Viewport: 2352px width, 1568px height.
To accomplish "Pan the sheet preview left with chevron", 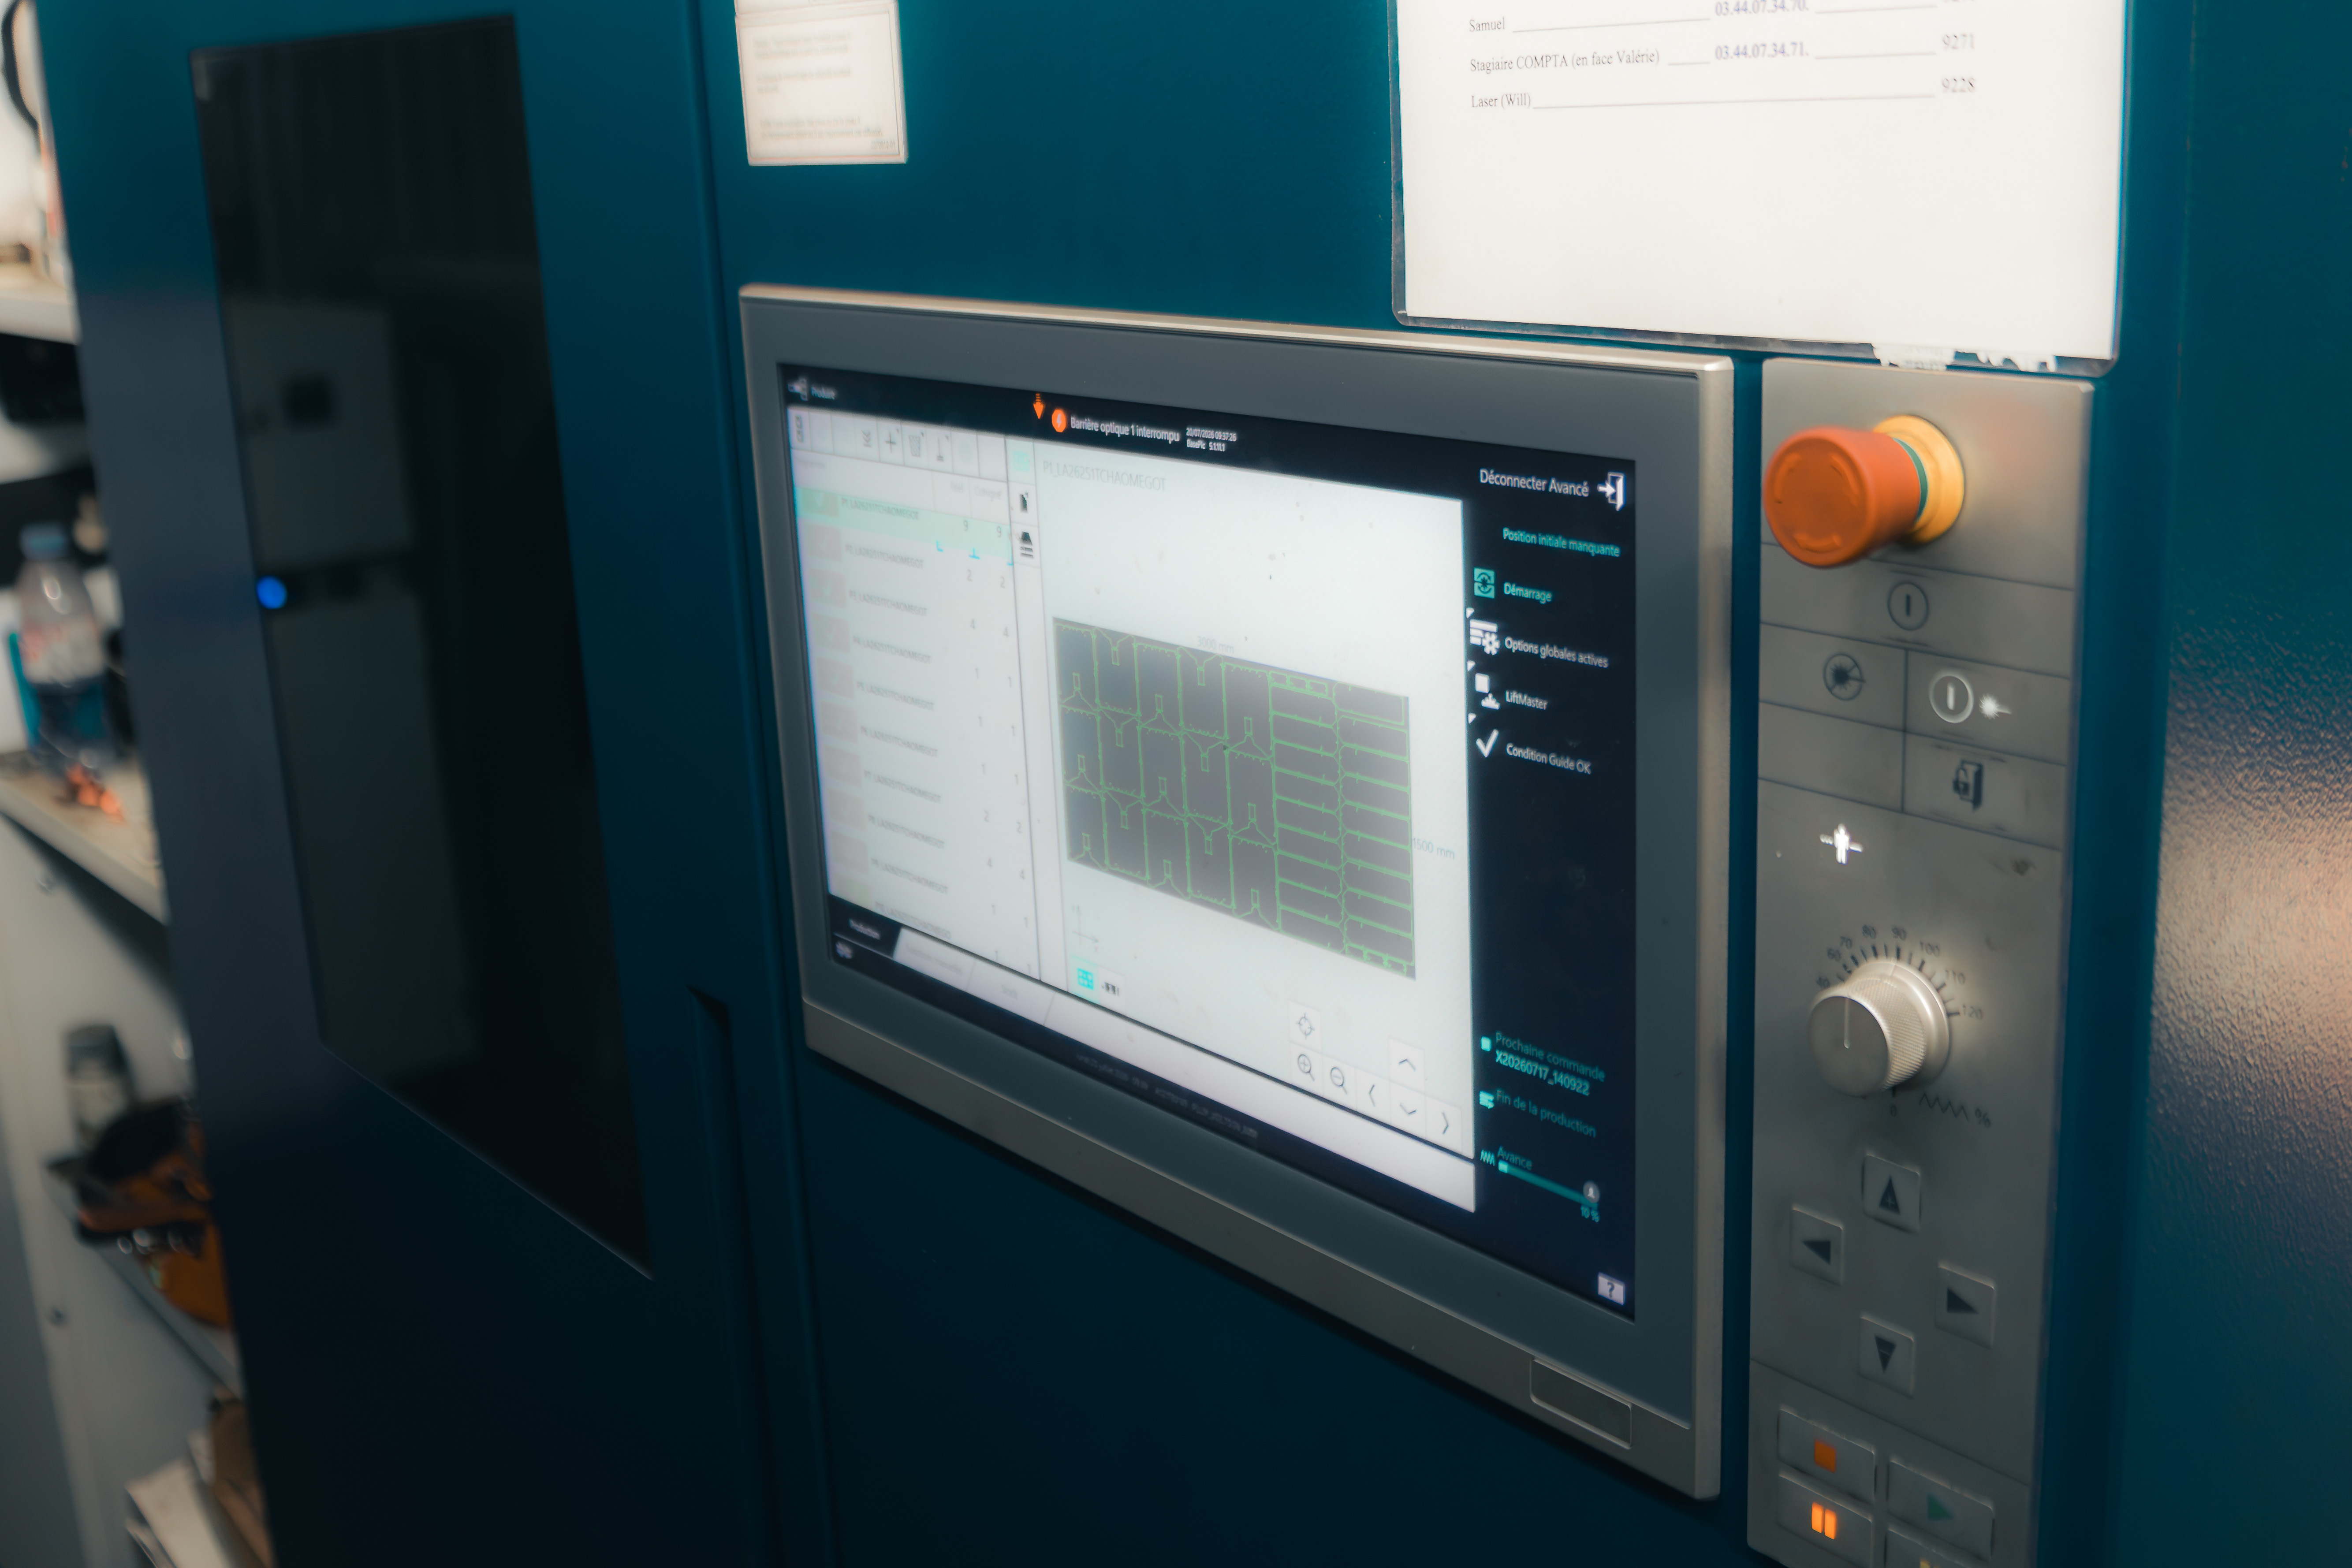I will click(1372, 1094).
